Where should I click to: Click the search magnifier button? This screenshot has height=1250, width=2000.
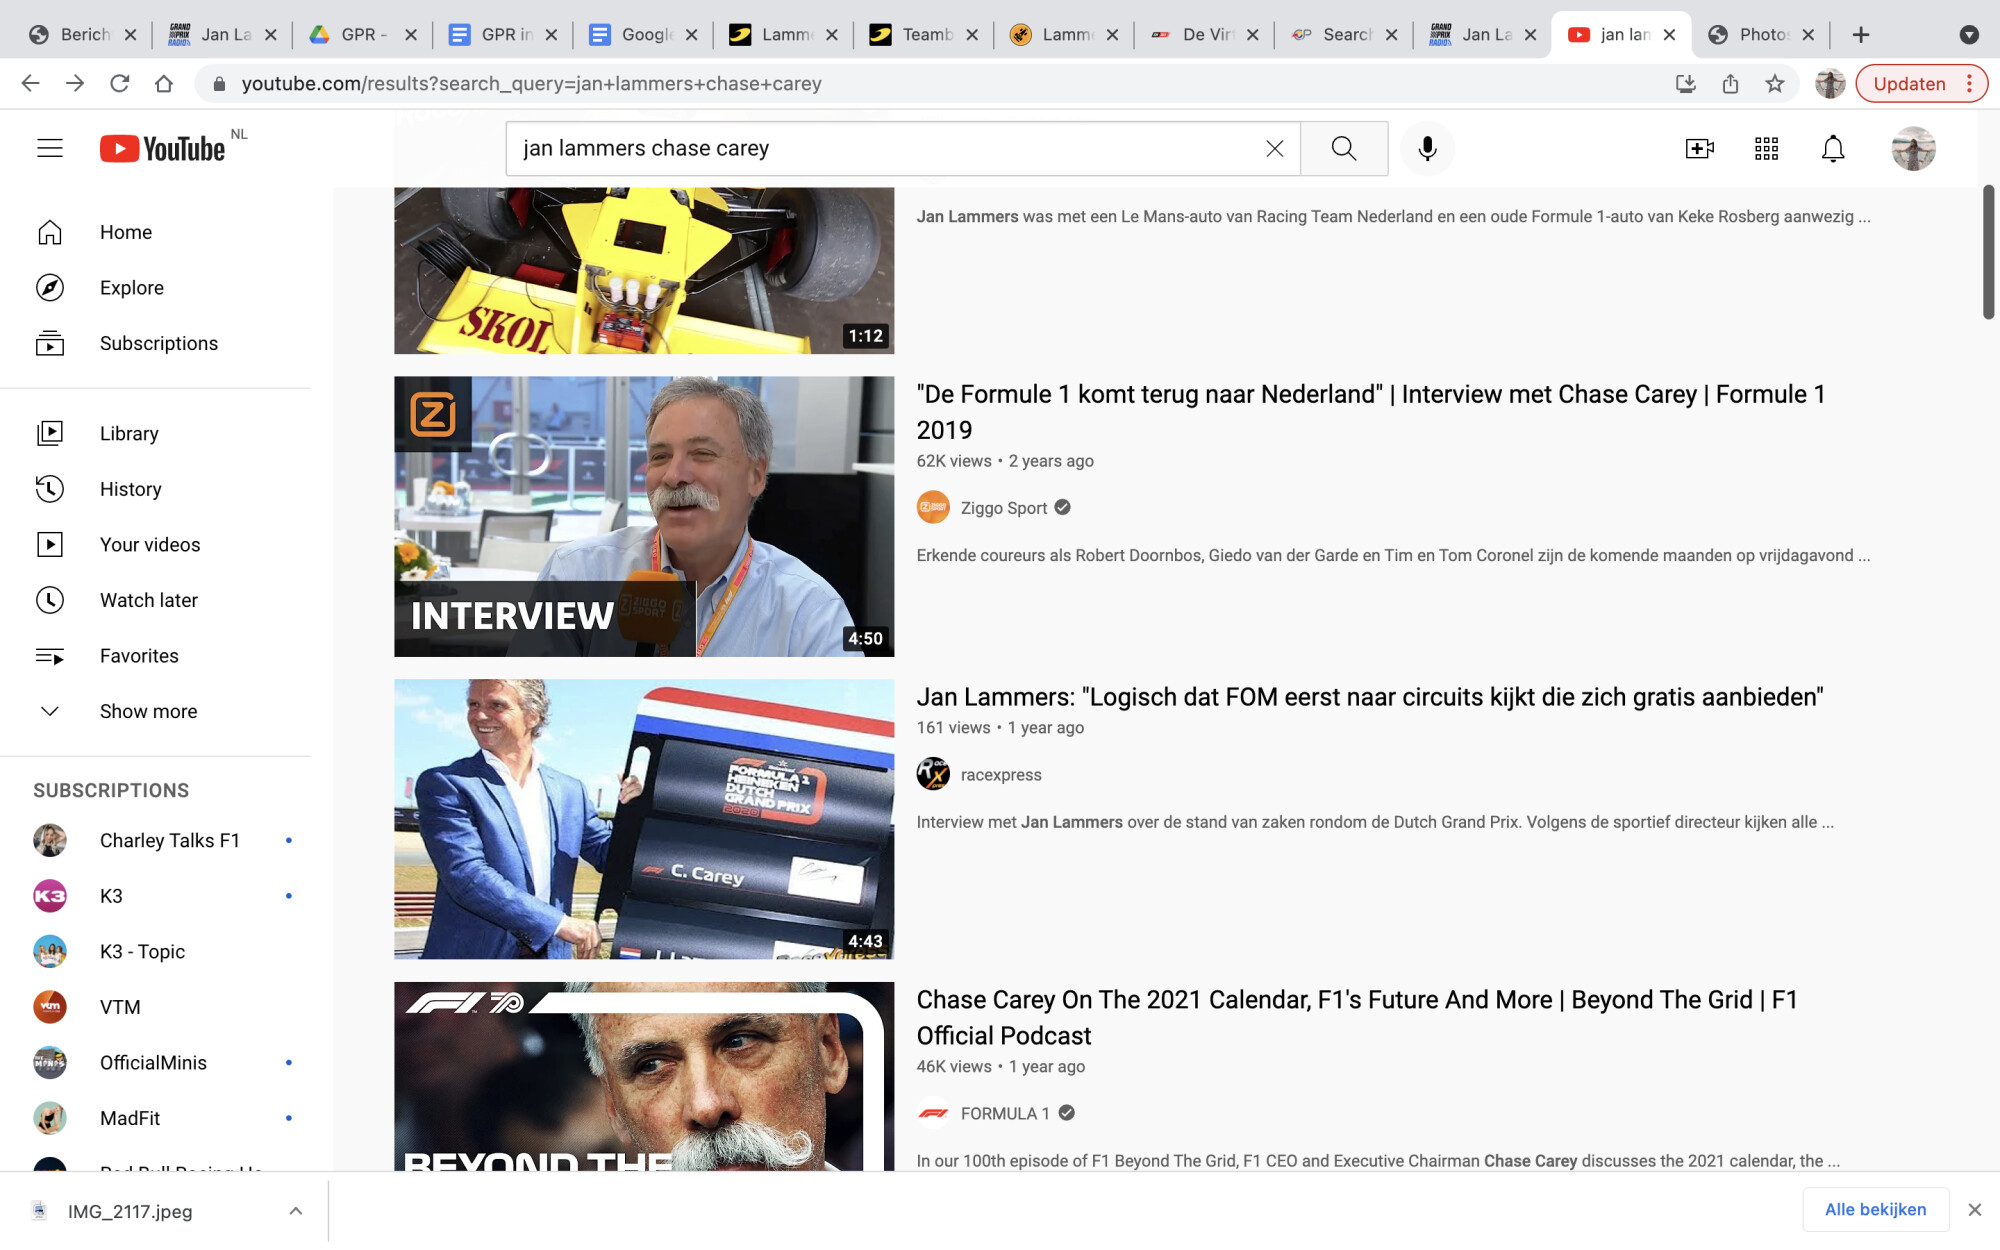[x=1344, y=148]
